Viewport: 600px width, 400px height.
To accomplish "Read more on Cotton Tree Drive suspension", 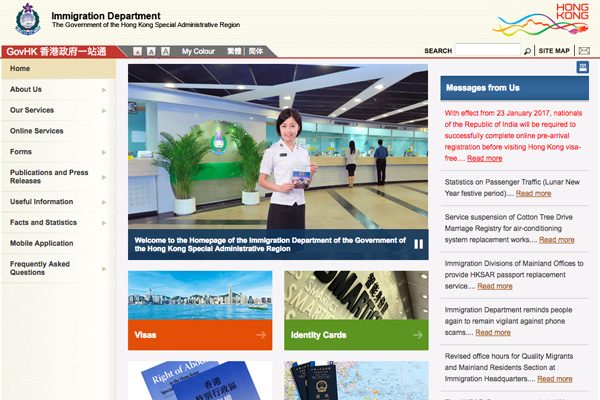I will [557, 240].
